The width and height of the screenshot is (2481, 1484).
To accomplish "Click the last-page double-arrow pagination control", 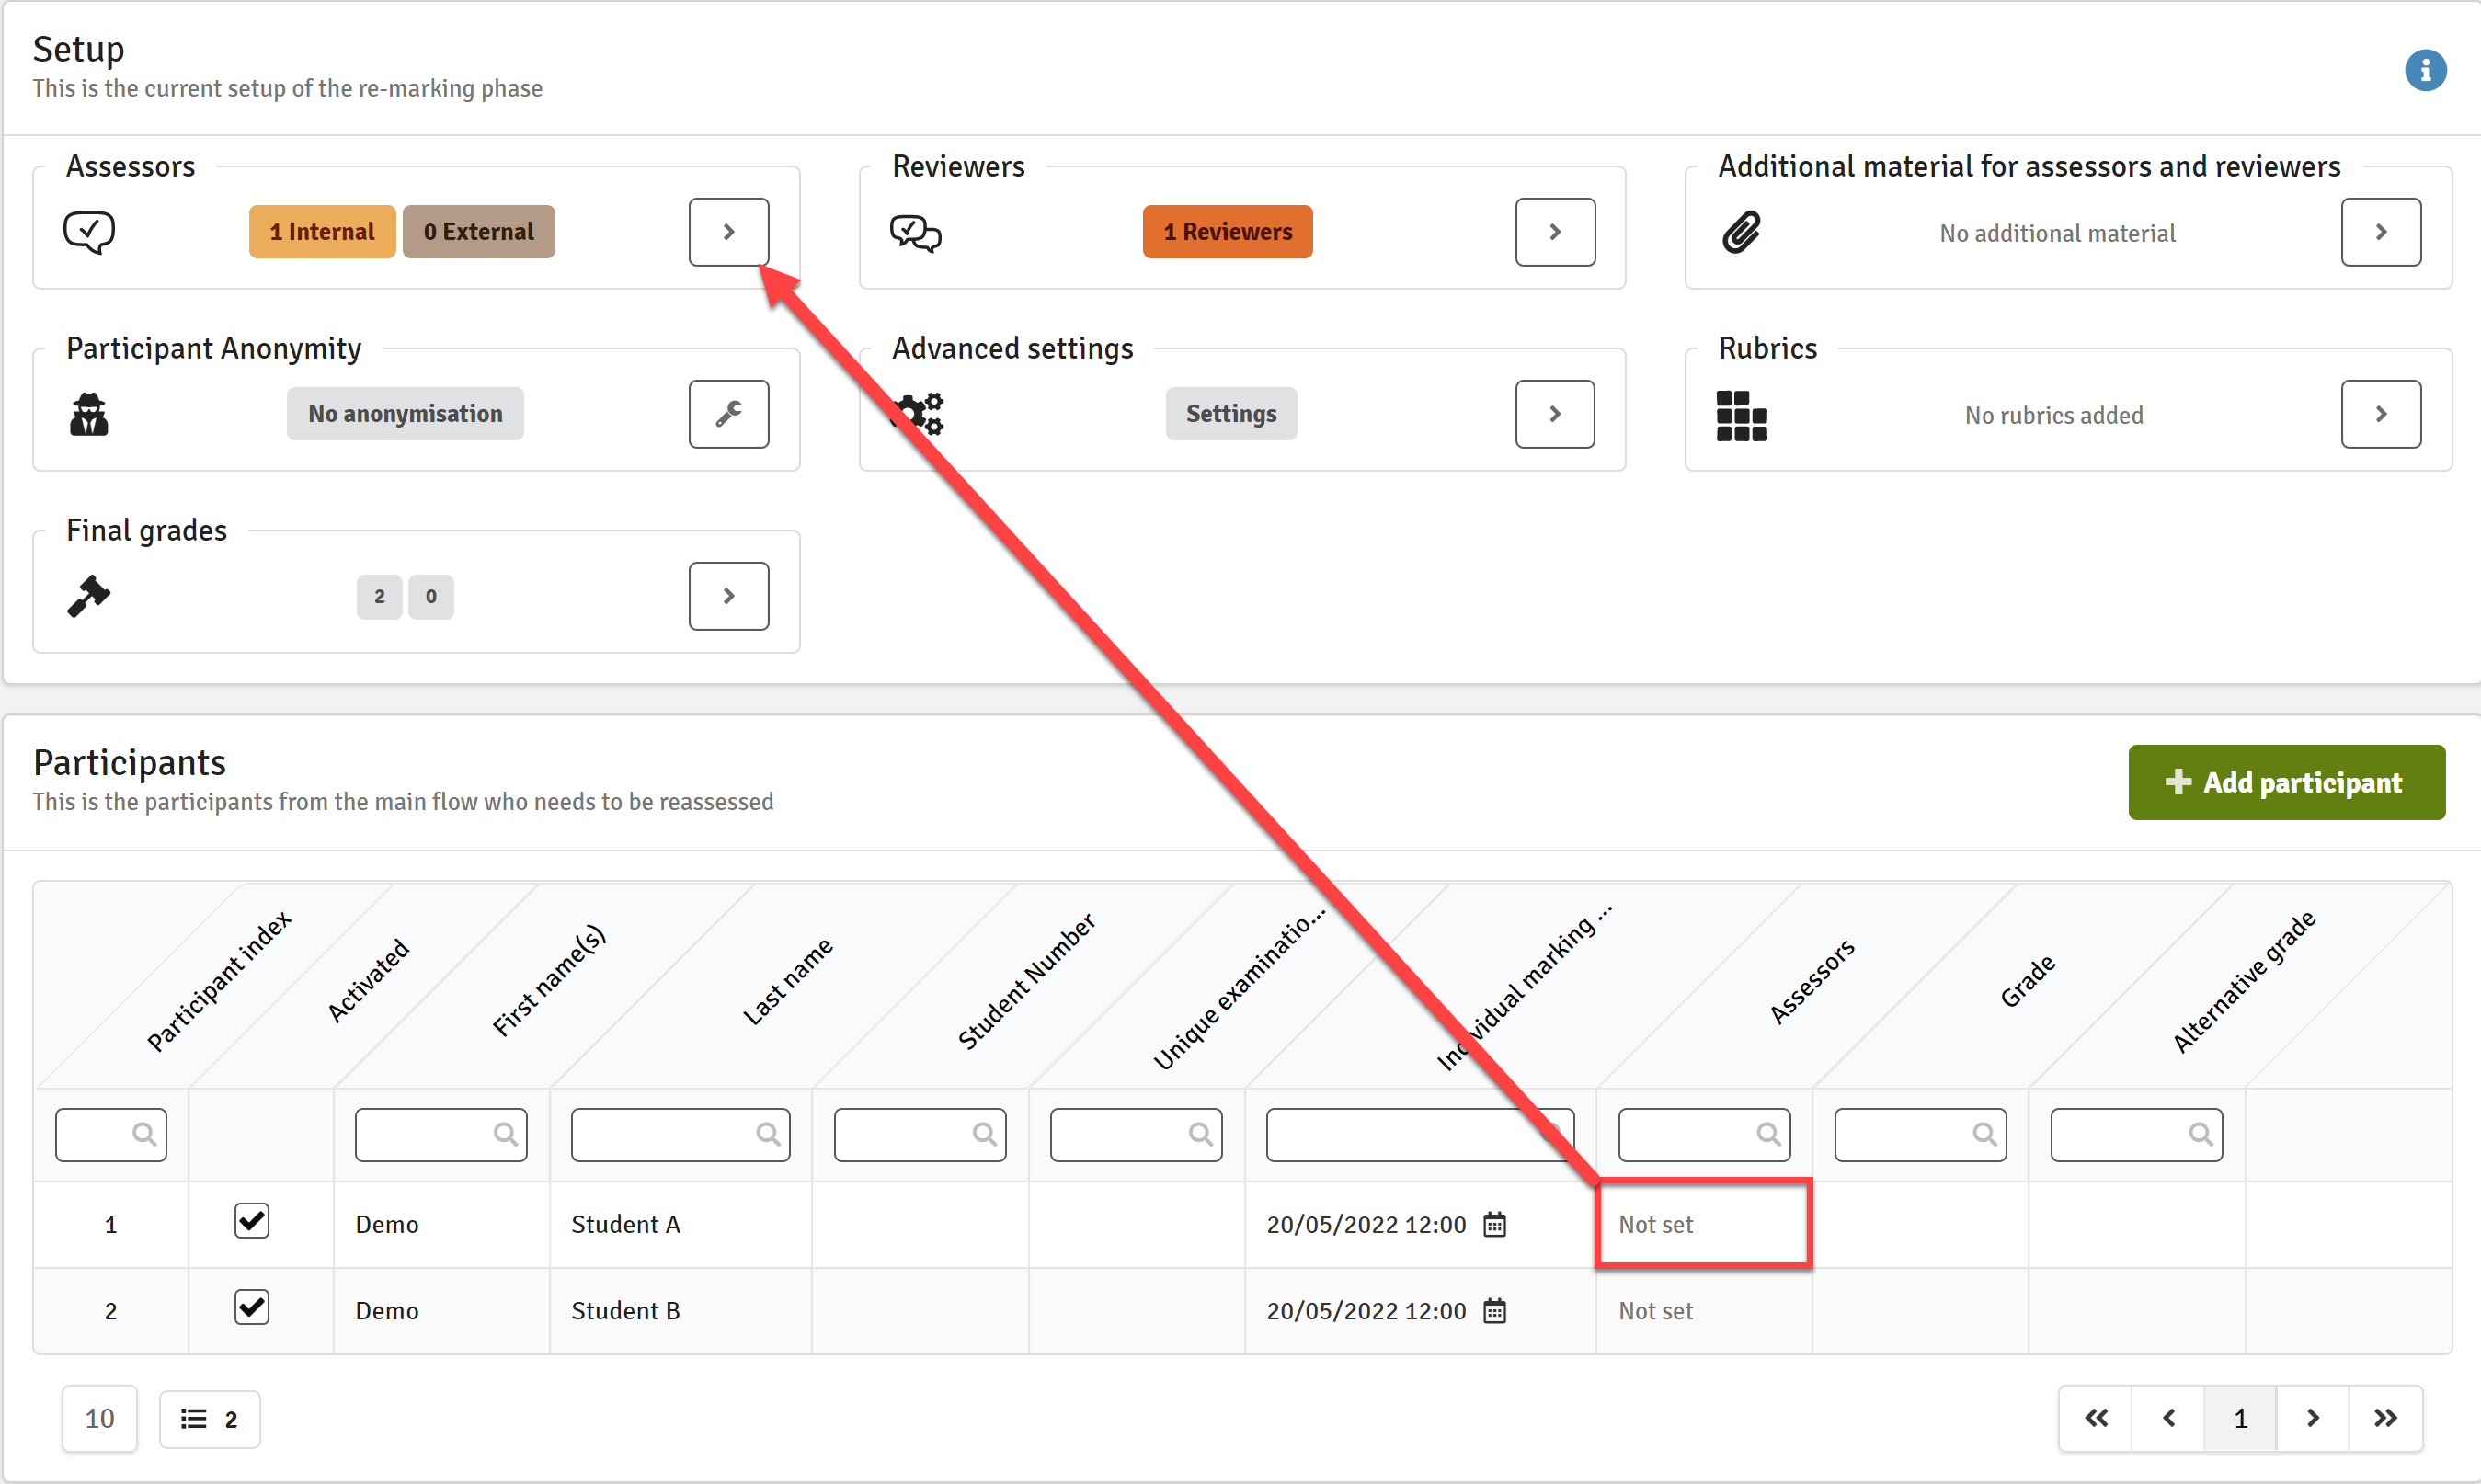I will click(x=2386, y=1418).
